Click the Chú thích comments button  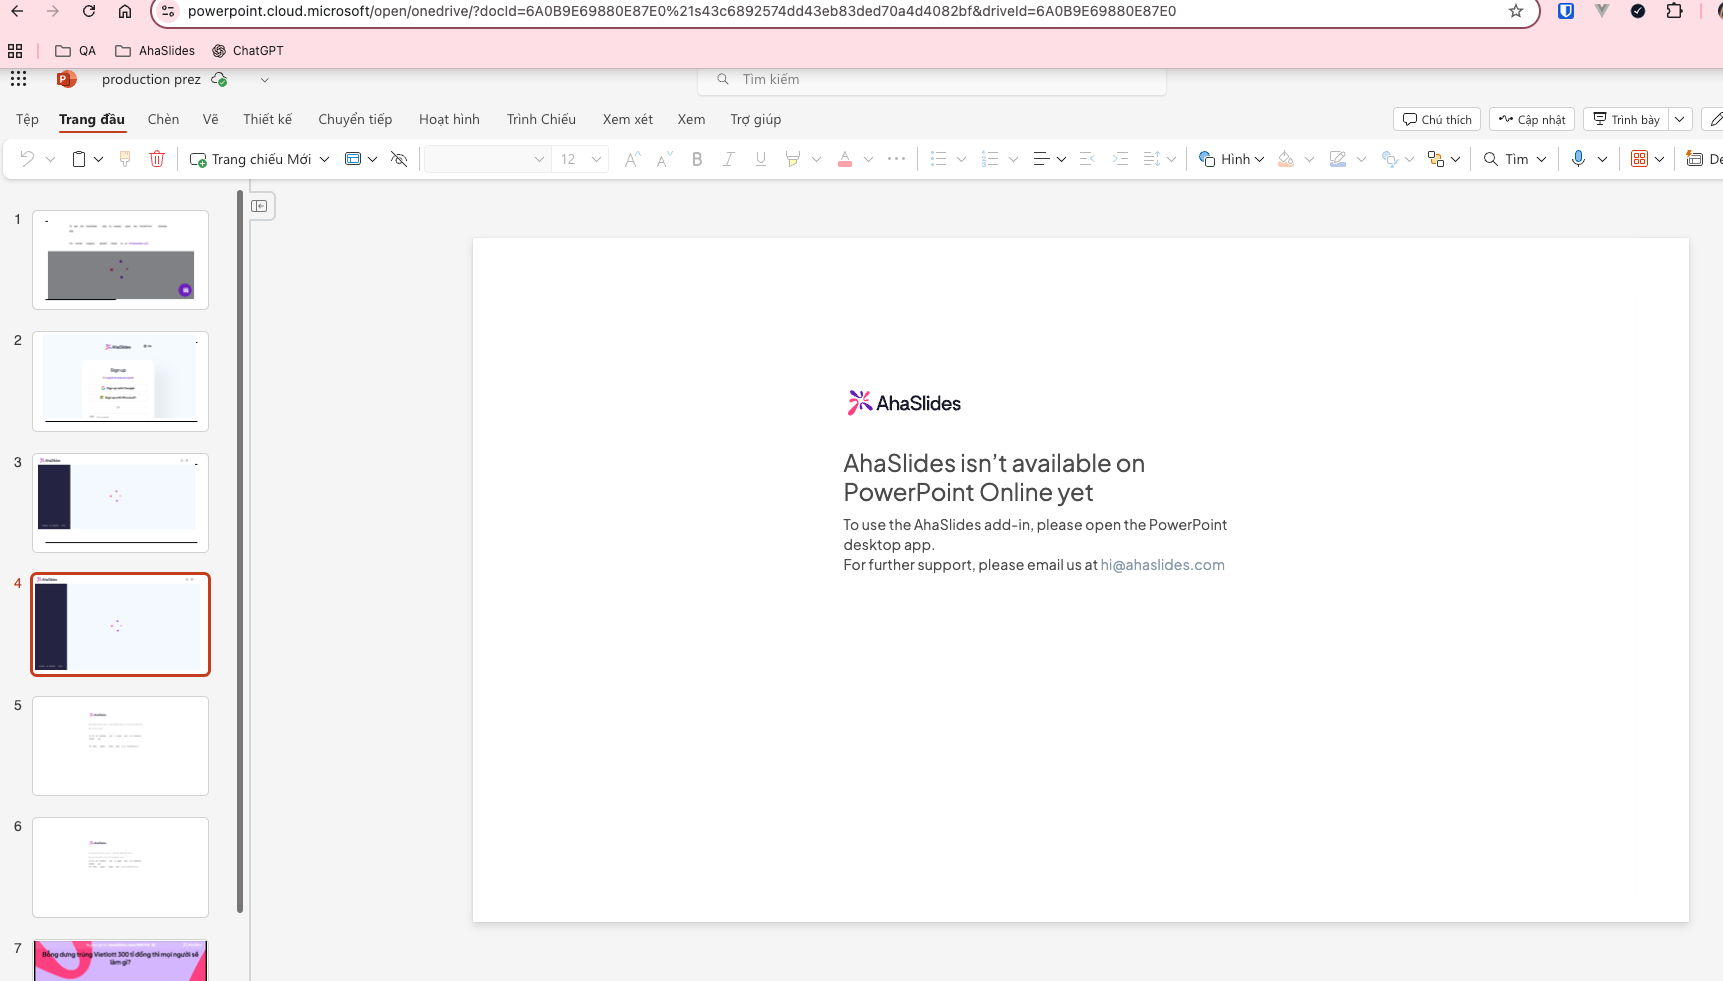click(x=1437, y=119)
